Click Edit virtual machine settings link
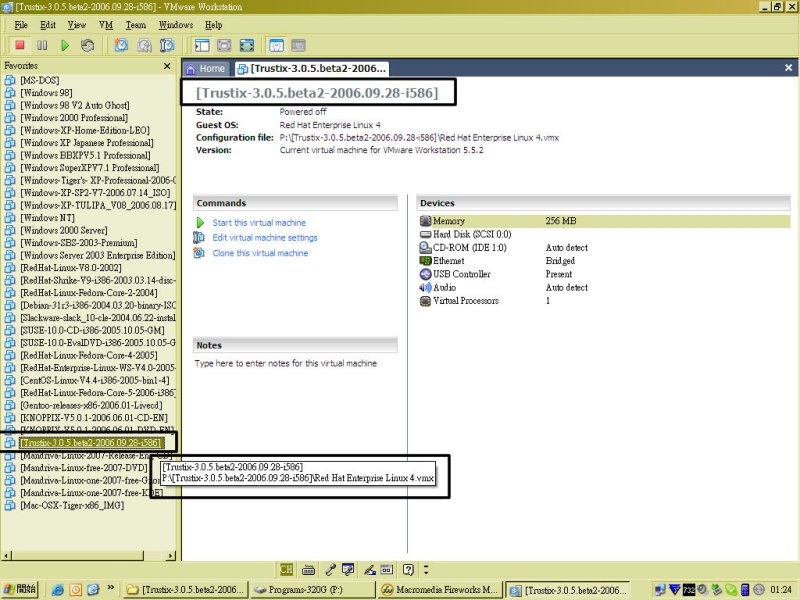This screenshot has height=600, width=800. (265, 238)
